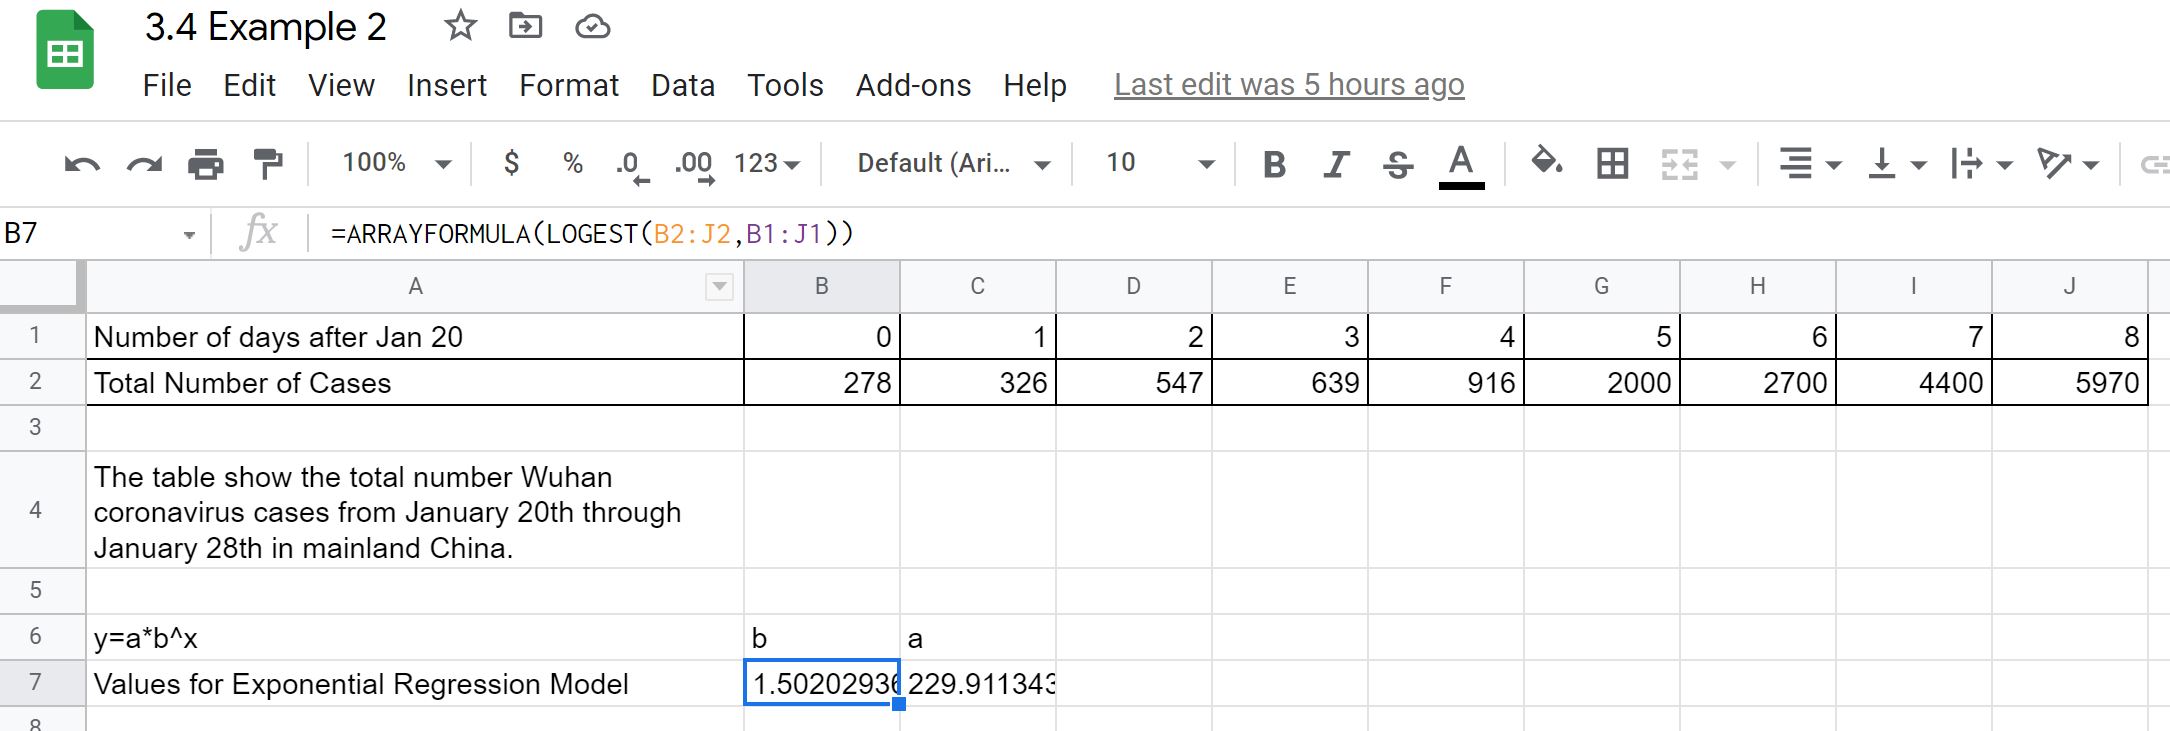Open the Format menu

click(569, 86)
